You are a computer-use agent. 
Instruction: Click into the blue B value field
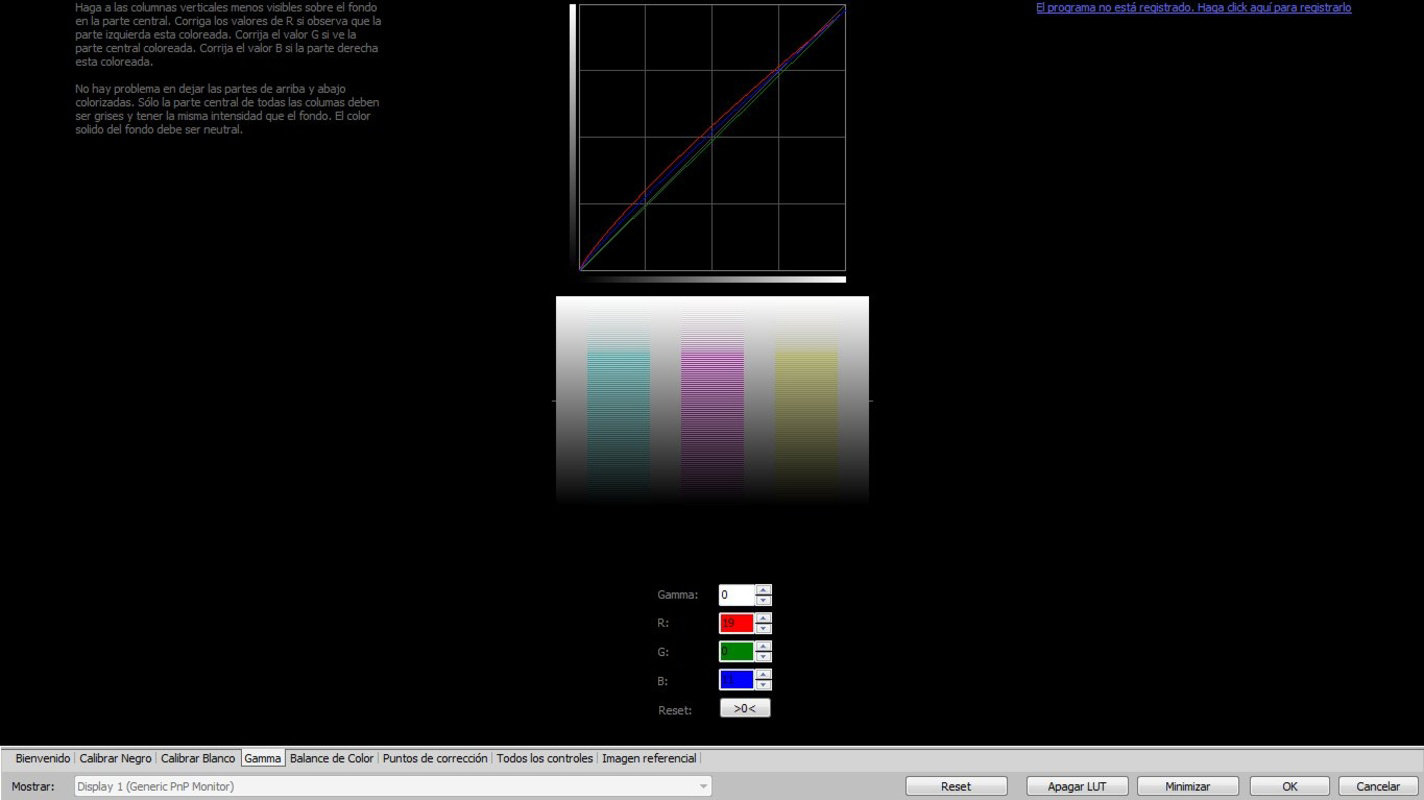737,679
